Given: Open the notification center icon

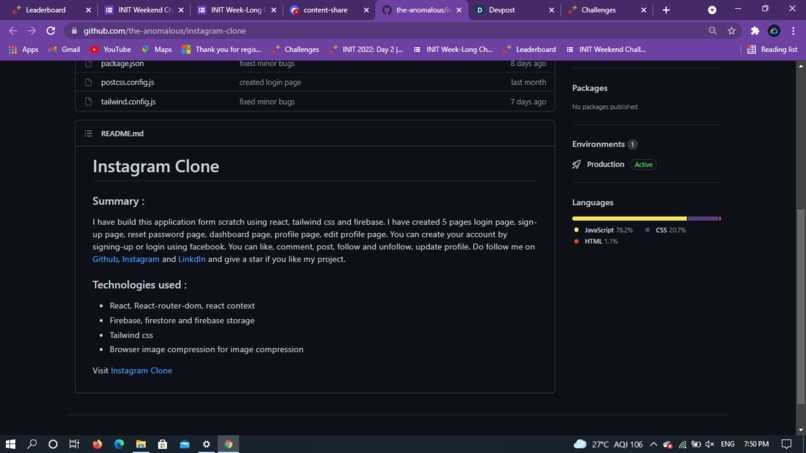Looking at the screenshot, I should (786, 444).
